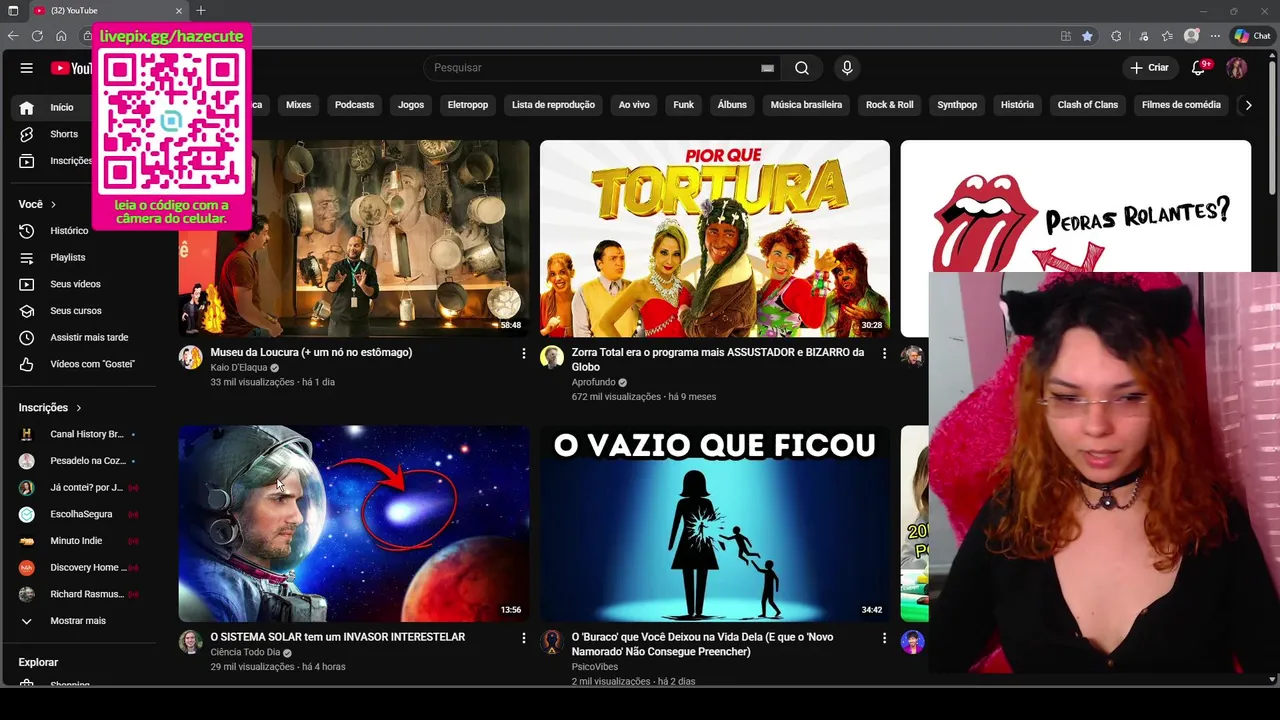Screen dimensions: 1280x720
Task: Open Museu da Loucura video thumbnail
Action: [x=354, y=238]
